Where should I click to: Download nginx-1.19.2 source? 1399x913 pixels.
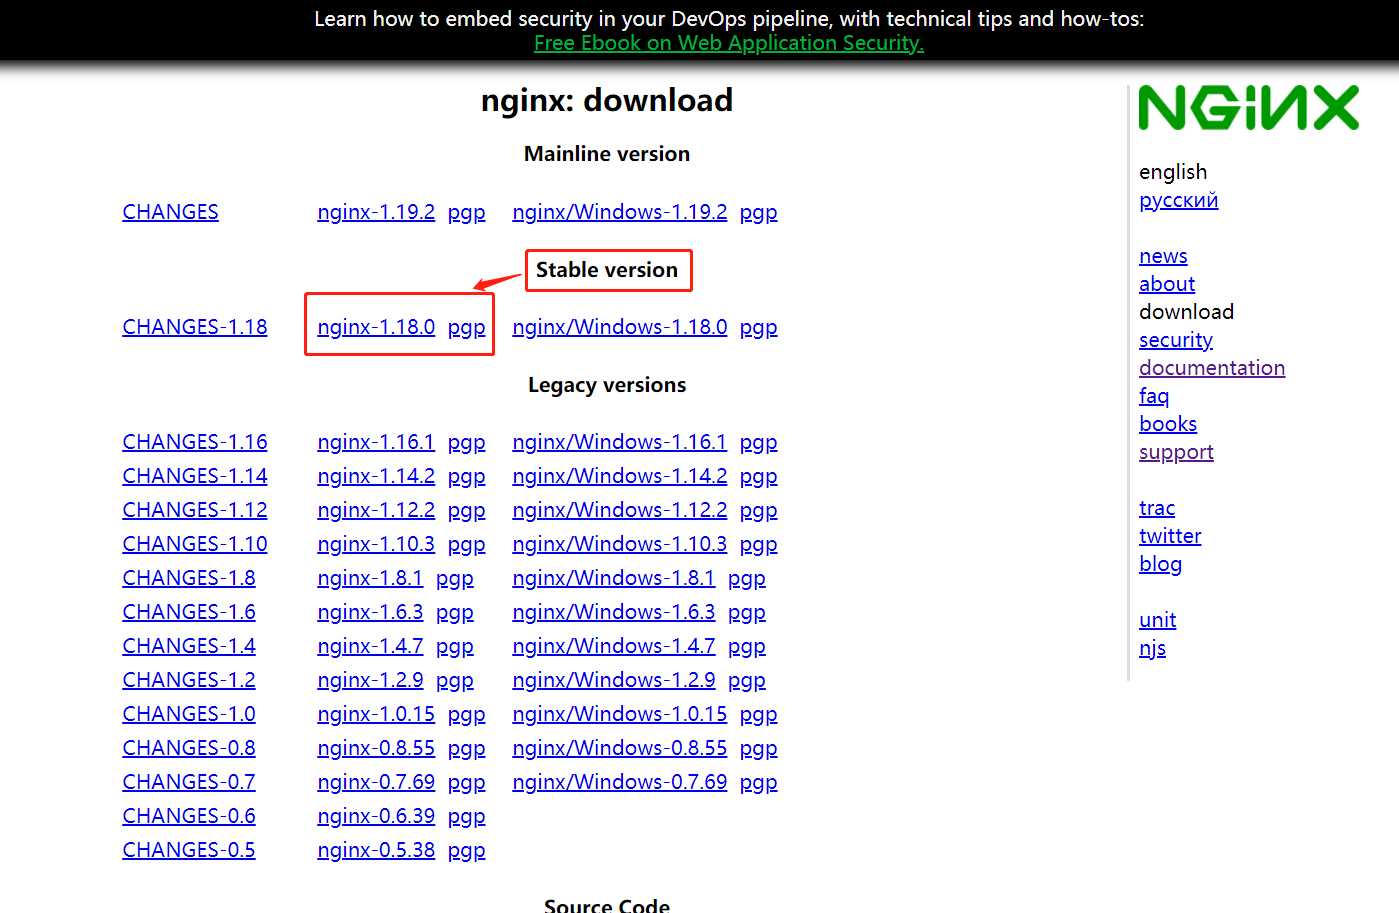376,212
